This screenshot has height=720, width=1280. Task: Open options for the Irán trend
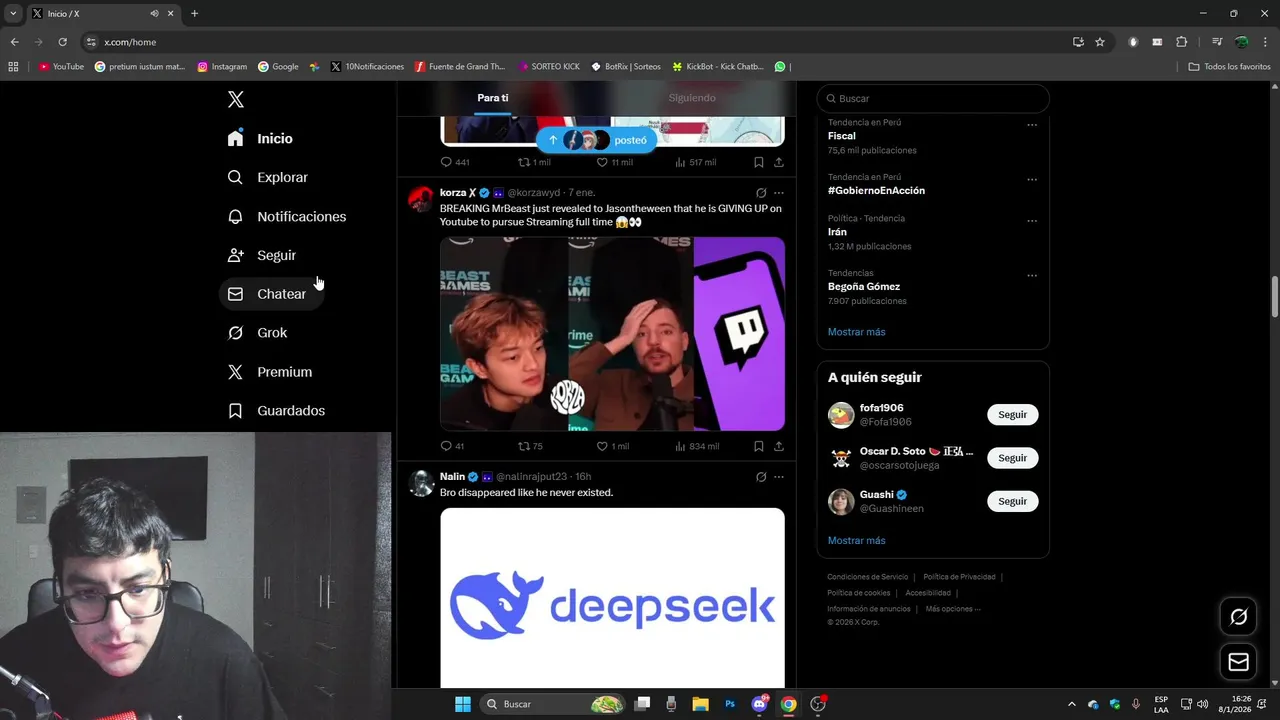coord(1032,221)
